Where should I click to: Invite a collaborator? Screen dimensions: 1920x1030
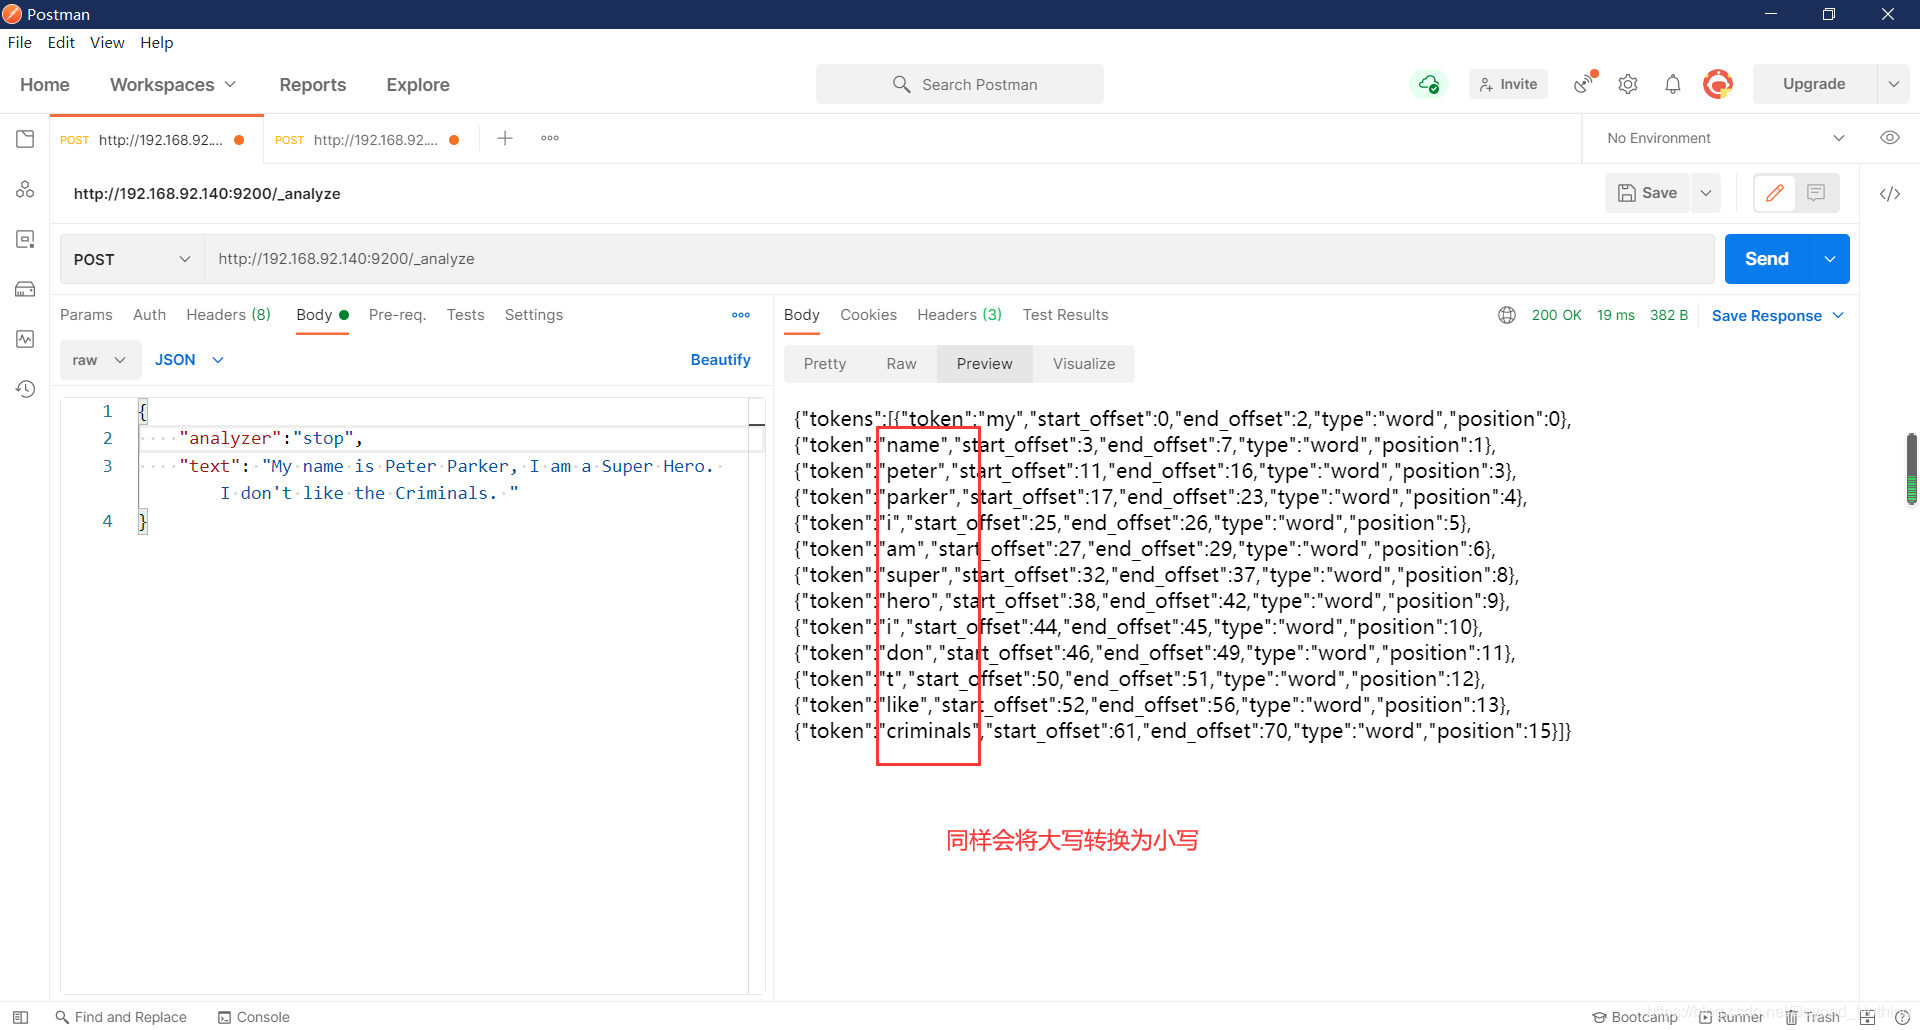(1509, 84)
